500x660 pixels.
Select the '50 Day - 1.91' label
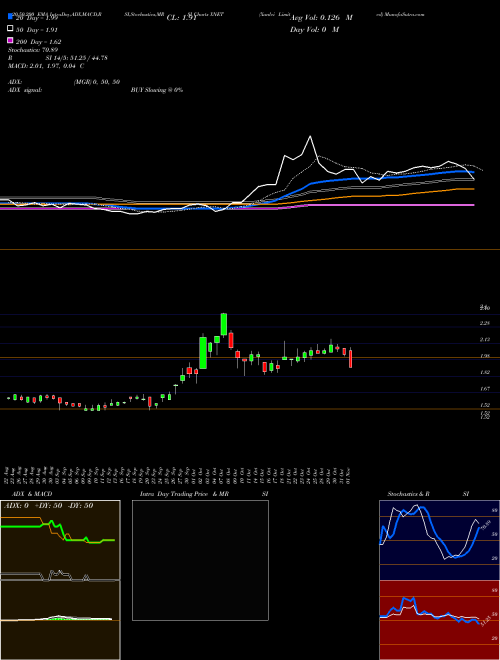(x=37, y=30)
